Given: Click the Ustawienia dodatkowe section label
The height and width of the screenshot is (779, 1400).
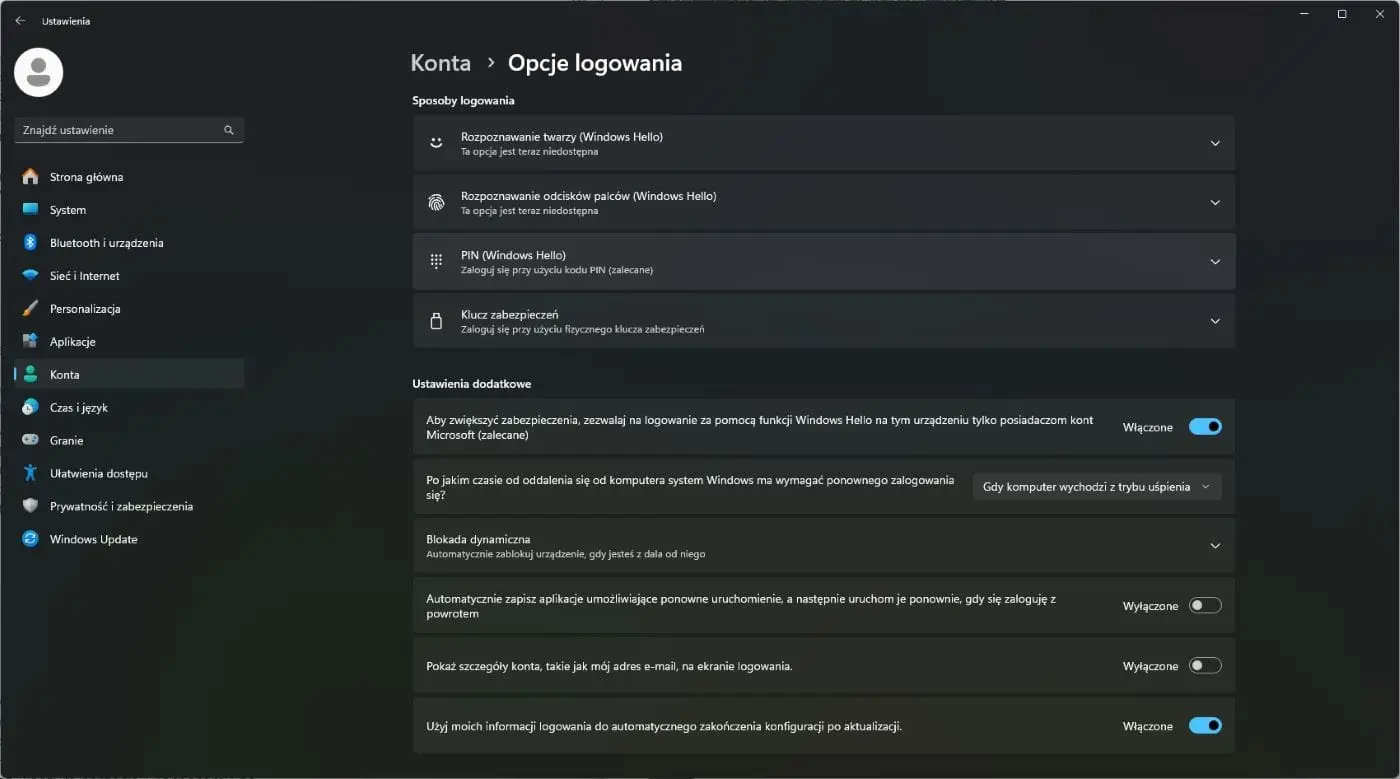Looking at the screenshot, I should click(472, 384).
